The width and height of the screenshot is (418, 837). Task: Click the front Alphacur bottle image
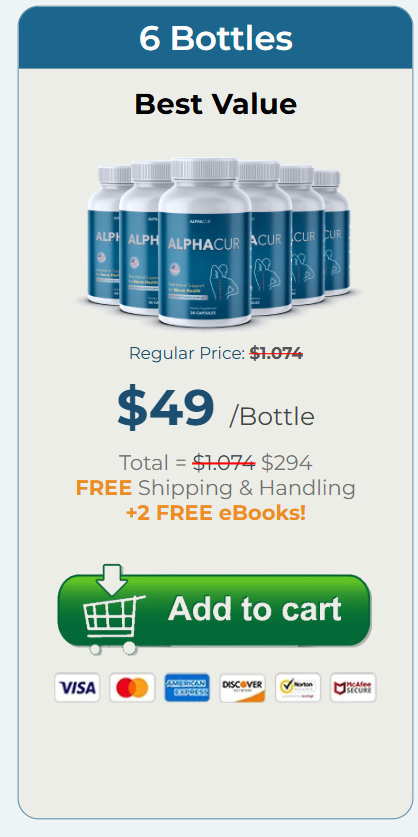pyautogui.click(x=204, y=242)
